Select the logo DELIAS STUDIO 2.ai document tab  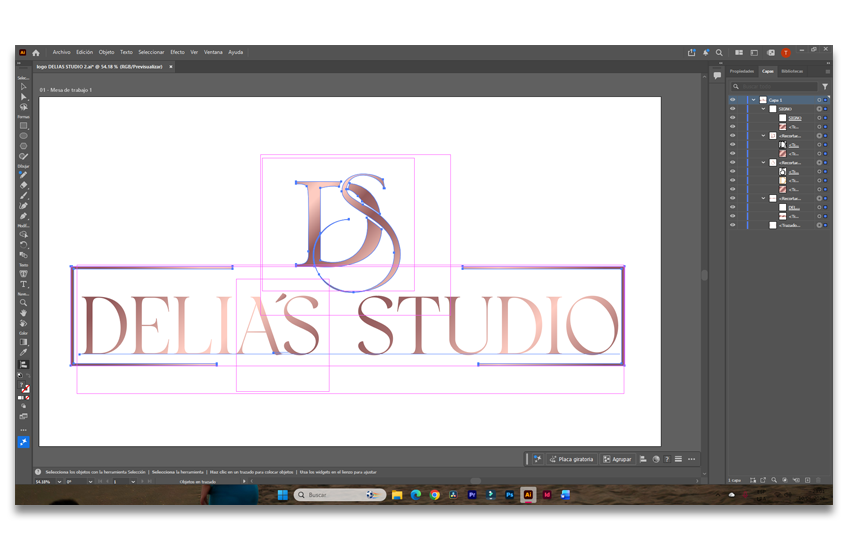pos(100,67)
